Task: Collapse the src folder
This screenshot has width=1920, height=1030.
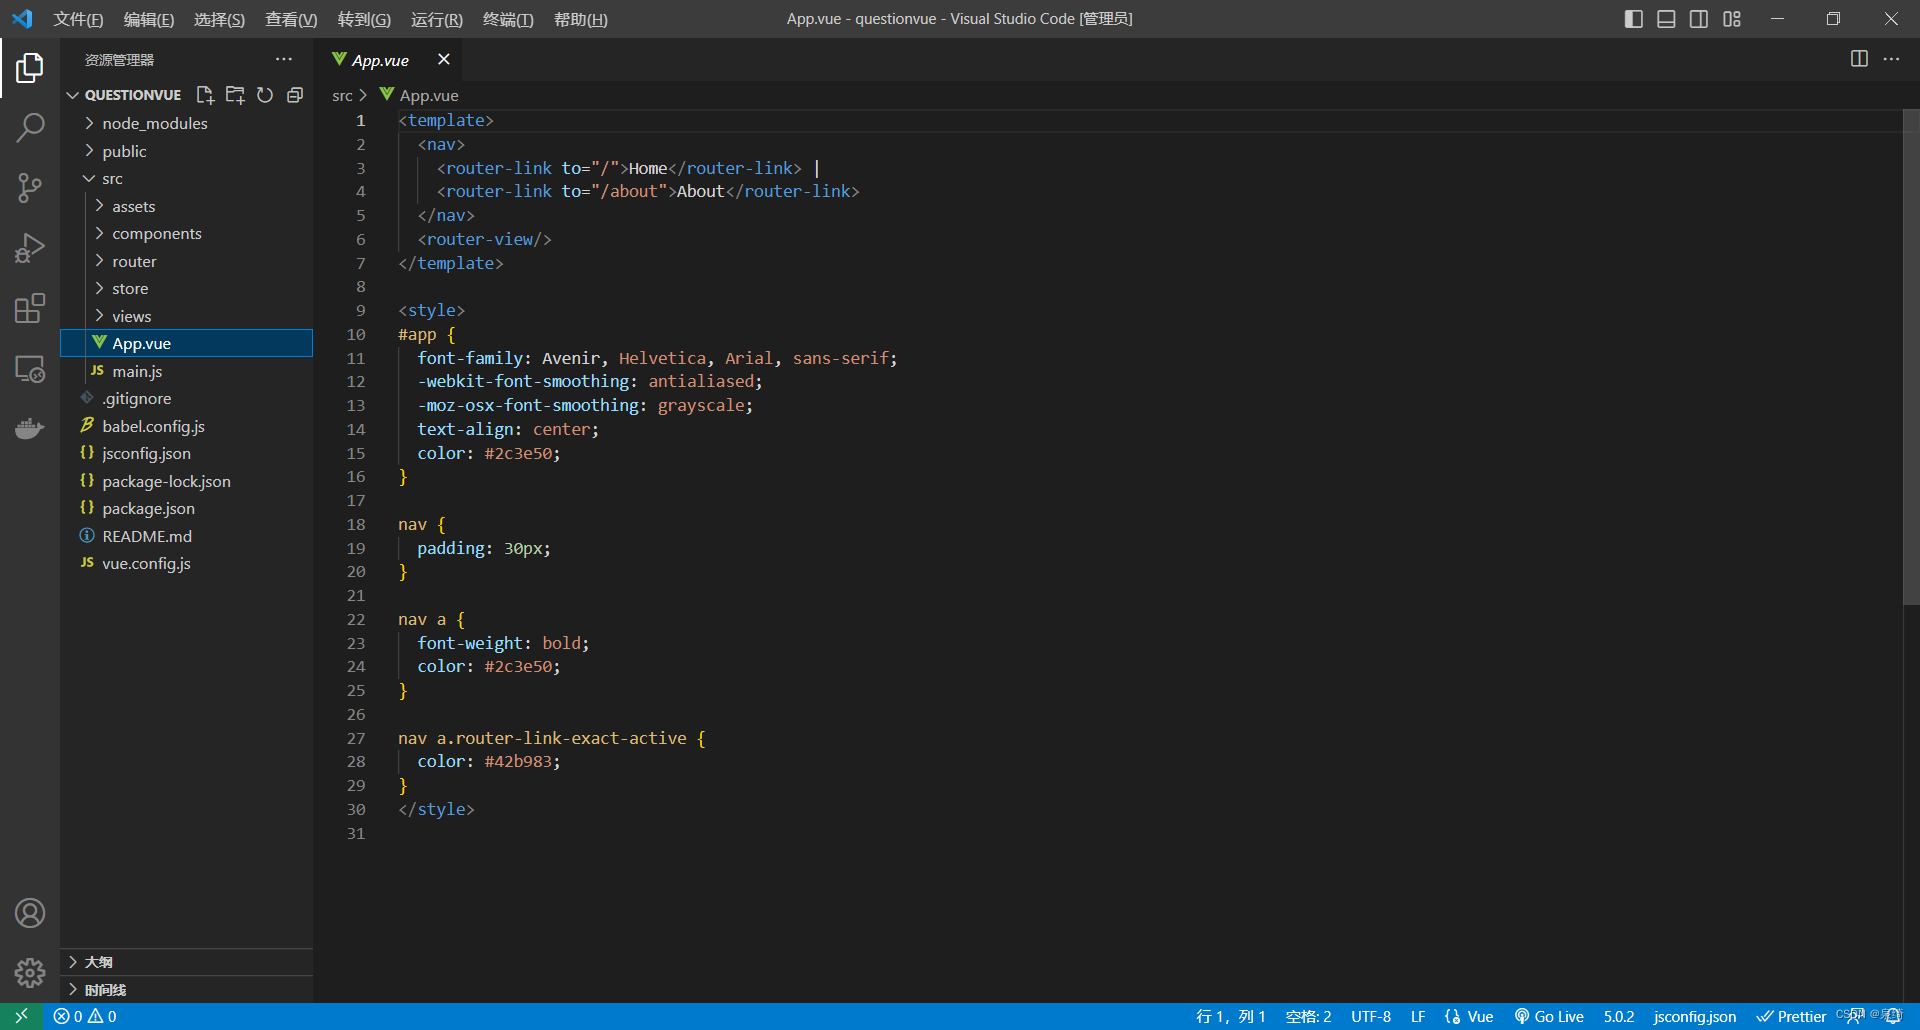Action: pos(186,179)
